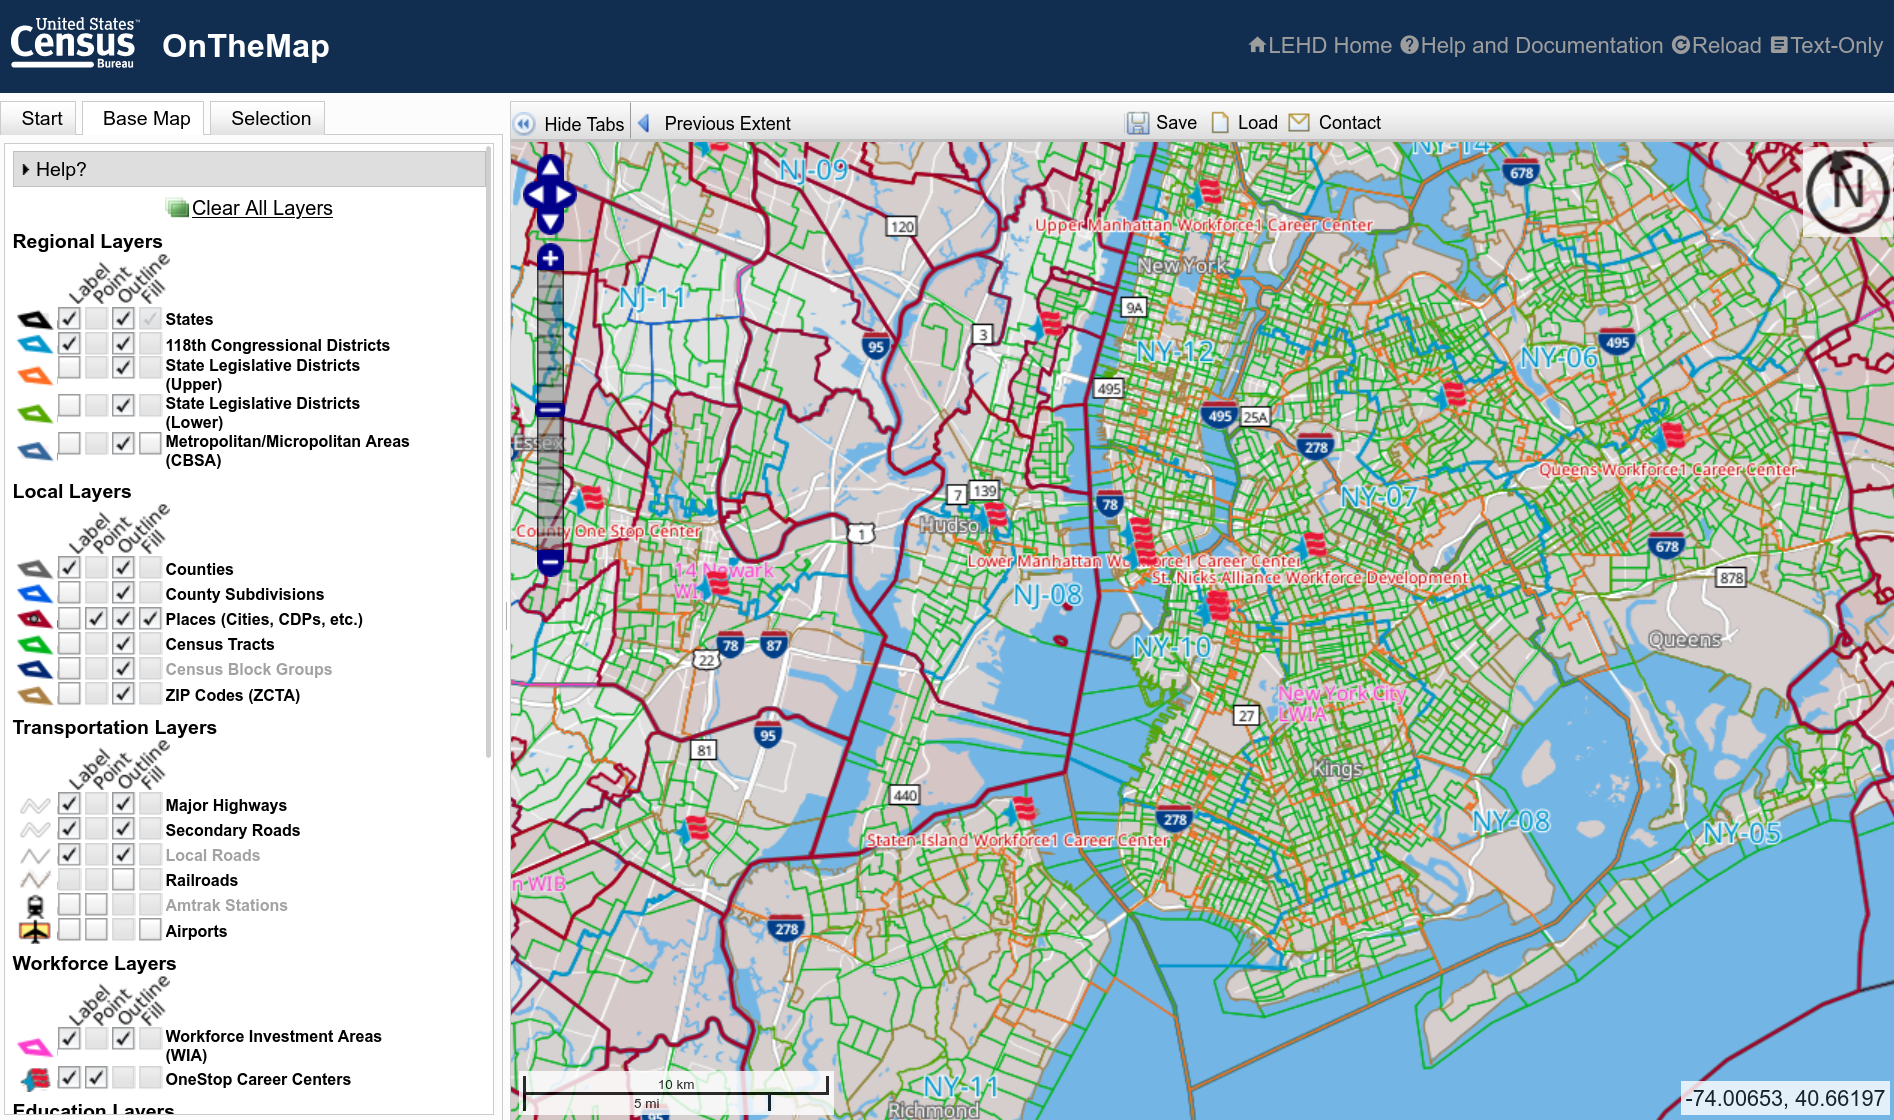Click the States layer legend icon
The height and width of the screenshot is (1120, 1894).
point(34,320)
